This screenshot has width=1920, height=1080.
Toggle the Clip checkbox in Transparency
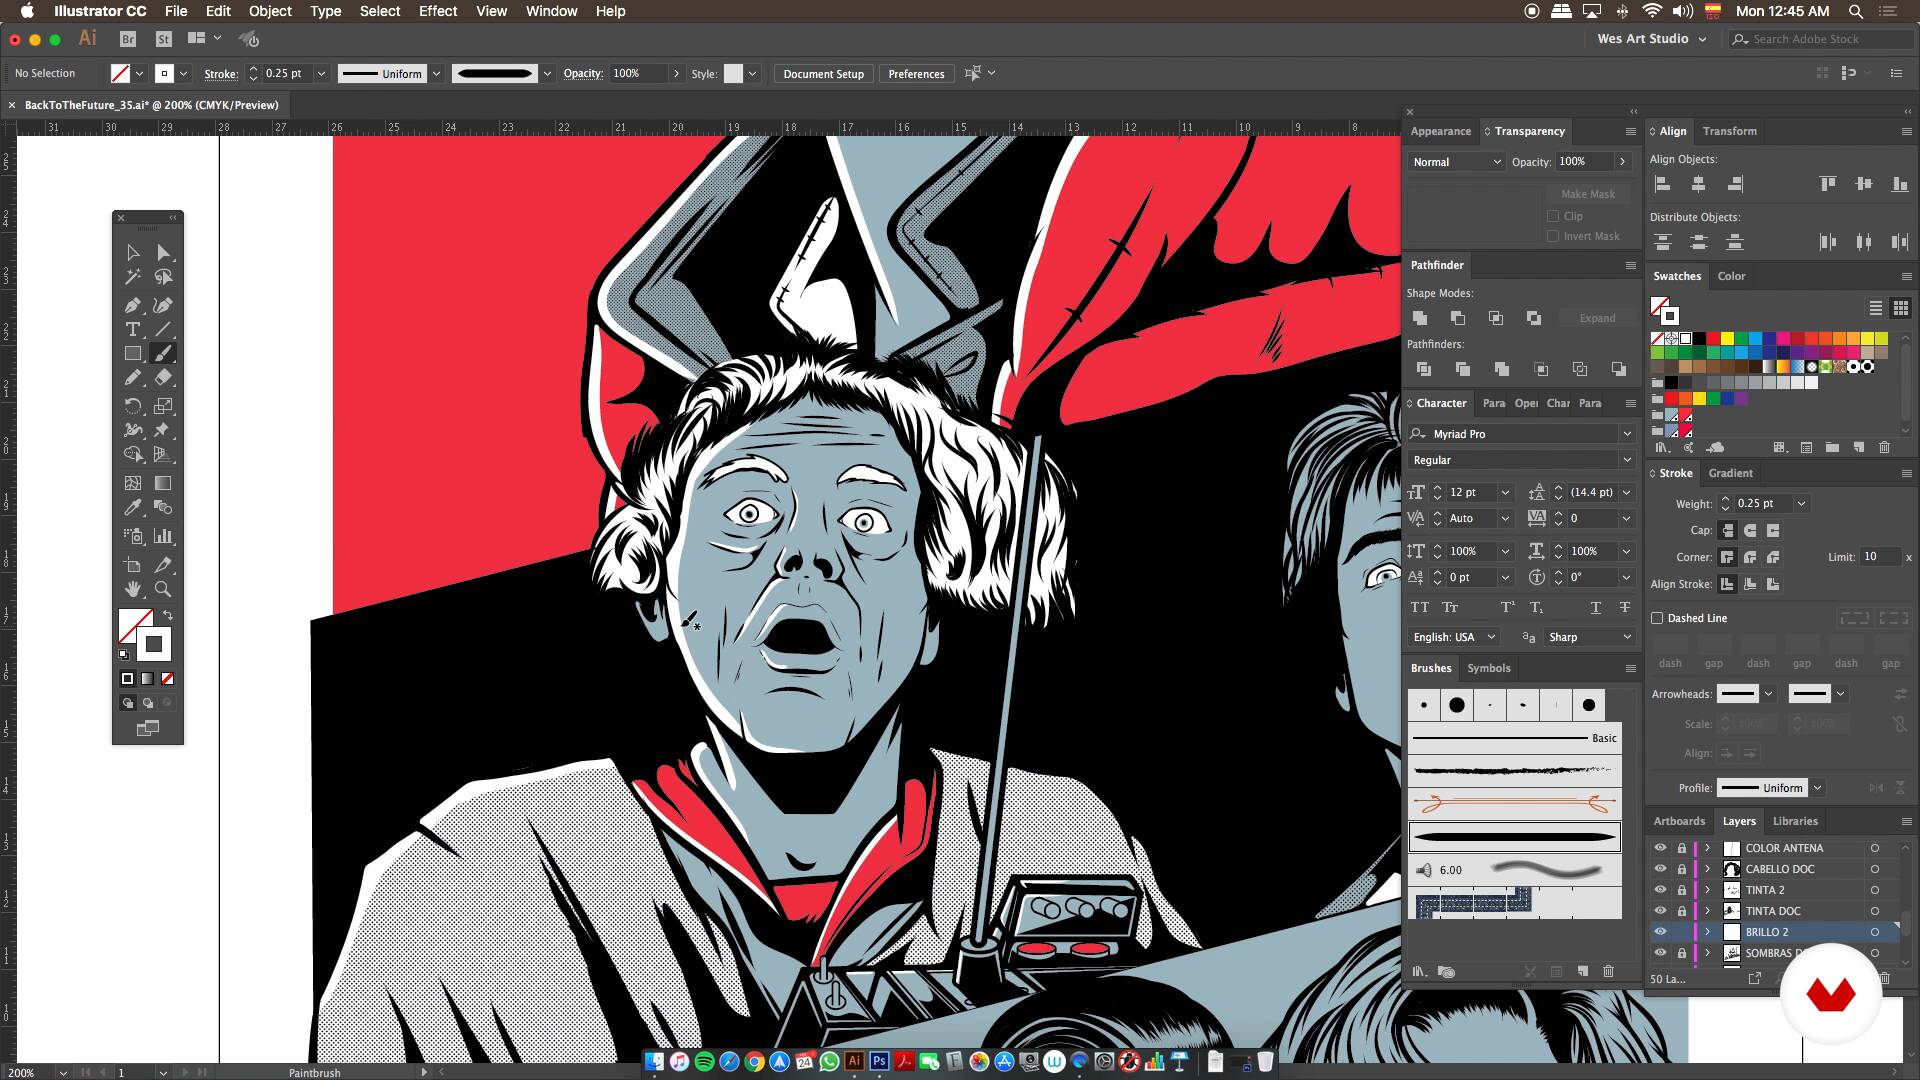point(1553,216)
